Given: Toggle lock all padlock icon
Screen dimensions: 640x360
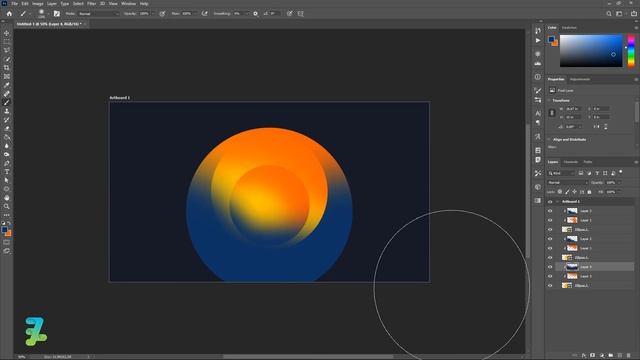Looking at the screenshot, I should point(589,192).
